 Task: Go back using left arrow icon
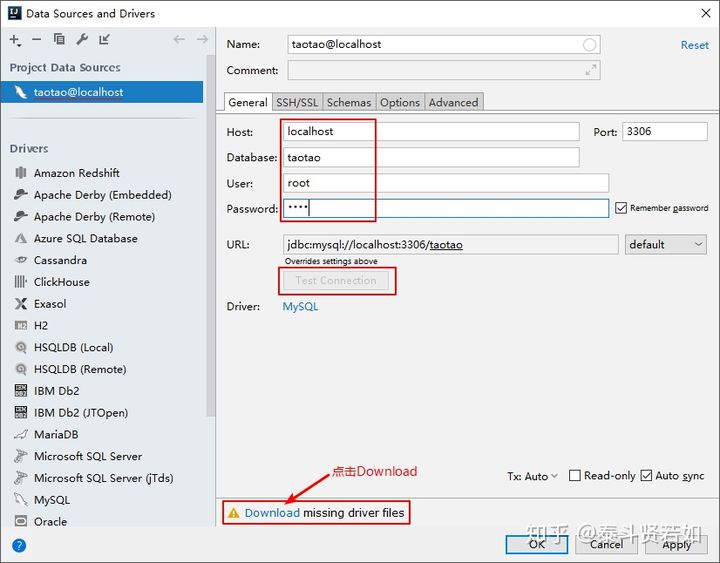pyautogui.click(x=179, y=39)
